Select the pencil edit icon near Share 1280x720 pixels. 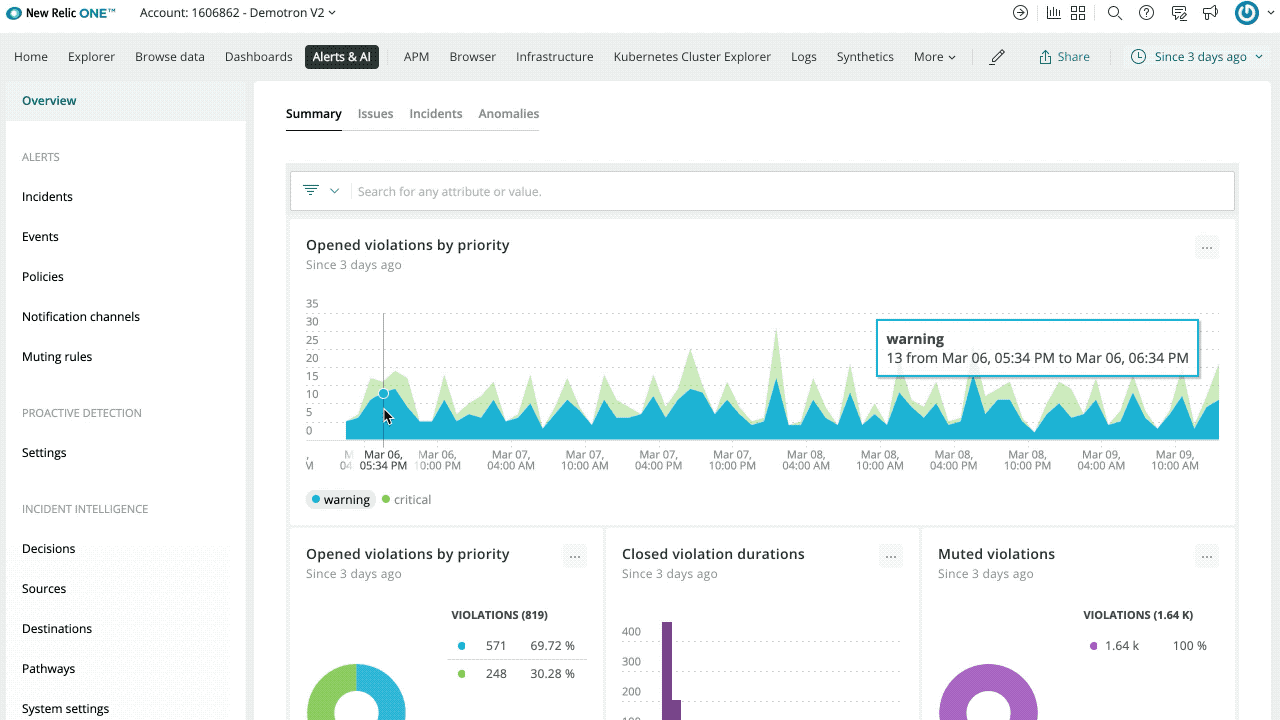(x=997, y=57)
